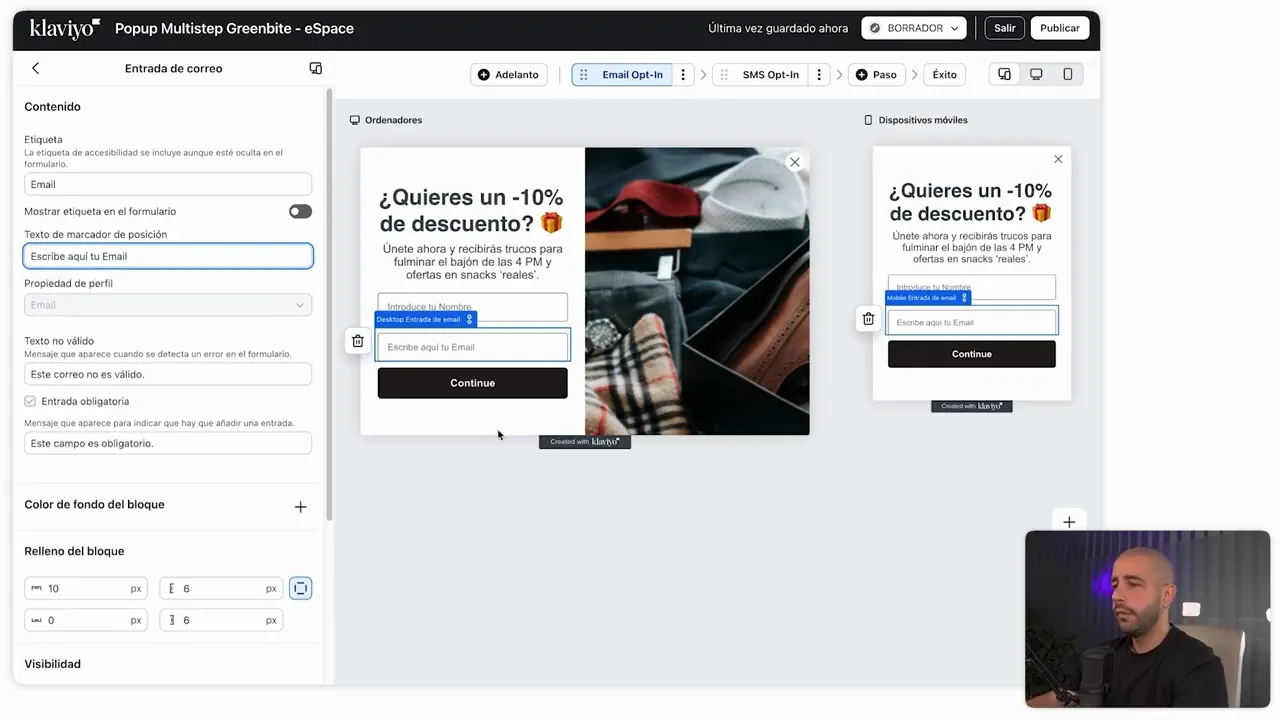Show both desktop and mobile previews
Image resolution: width=1280 pixels, height=720 pixels.
[1004, 74]
